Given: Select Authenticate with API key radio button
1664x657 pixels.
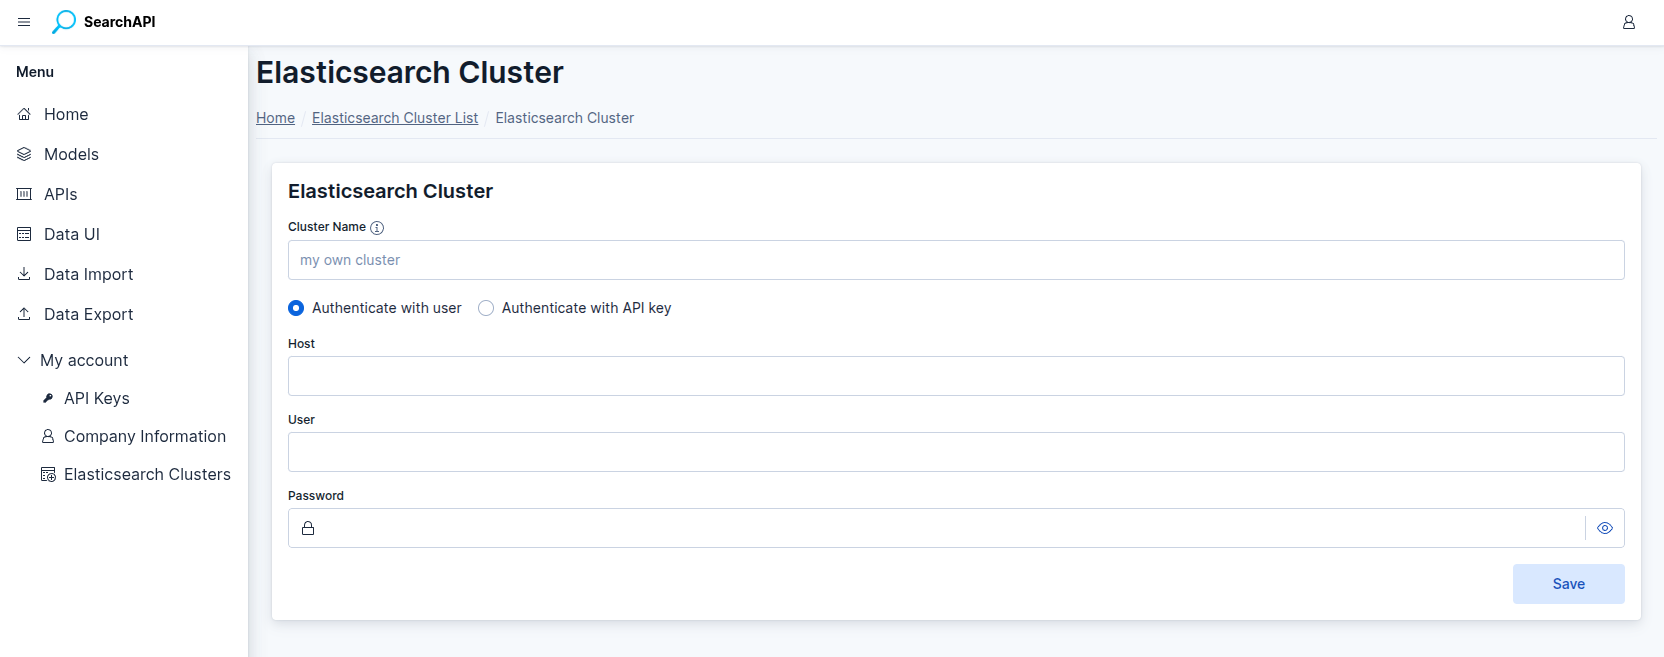Looking at the screenshot, I should pyautogui.click(x=486, y=308).
